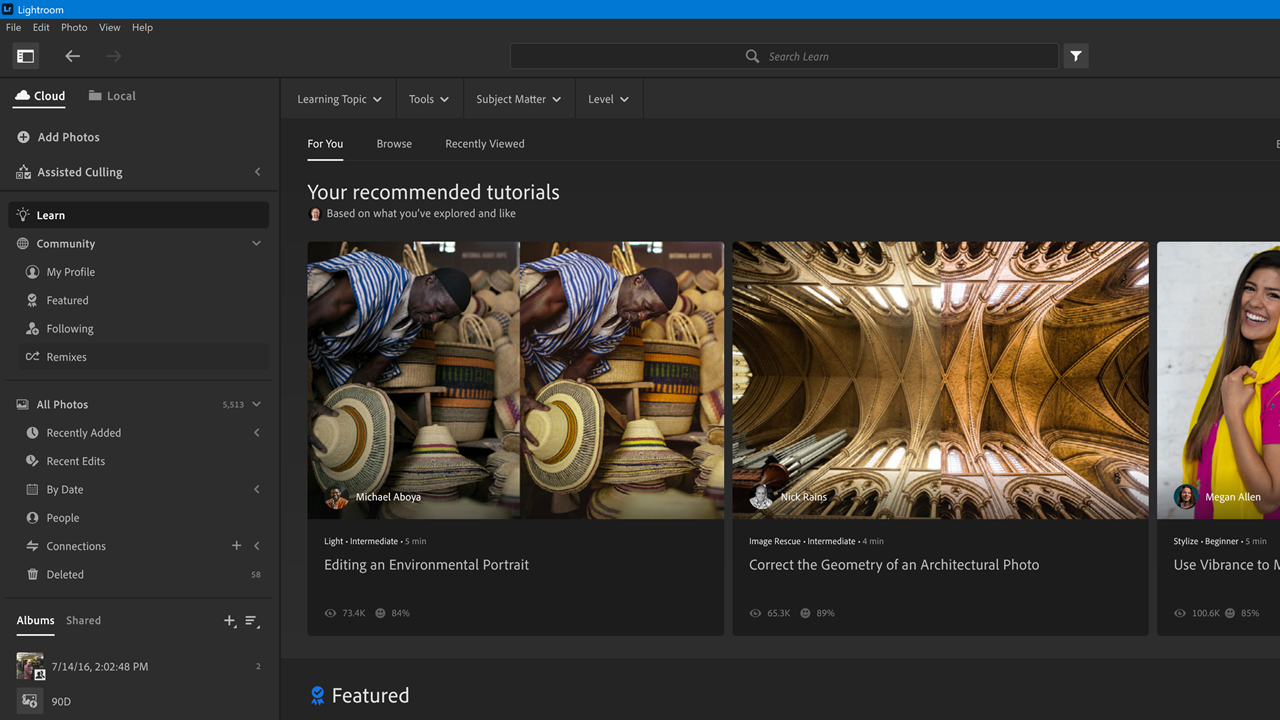Expand the Assisted Culling arrow
This screenshot has width=1280, height=720.
[257, 172]
